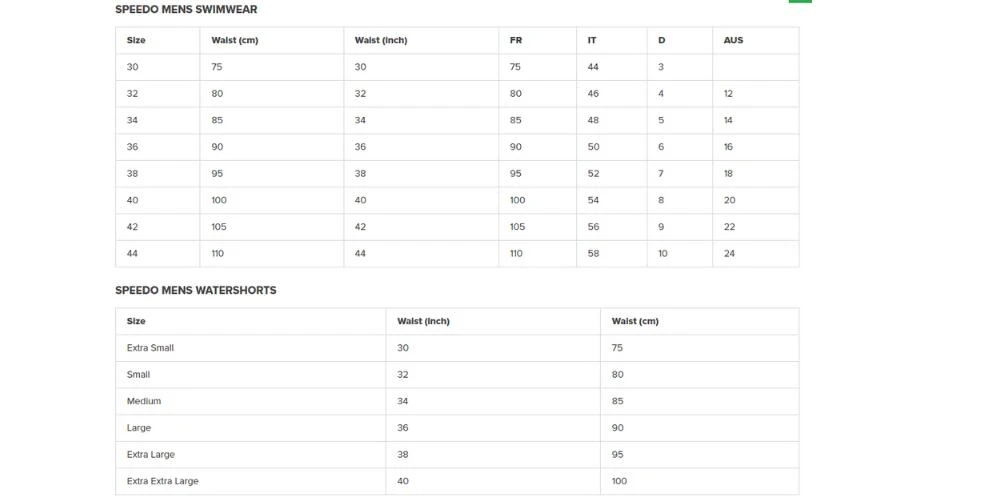
Task: Select the AUS value 24 cell
Action: click(730, 254)
